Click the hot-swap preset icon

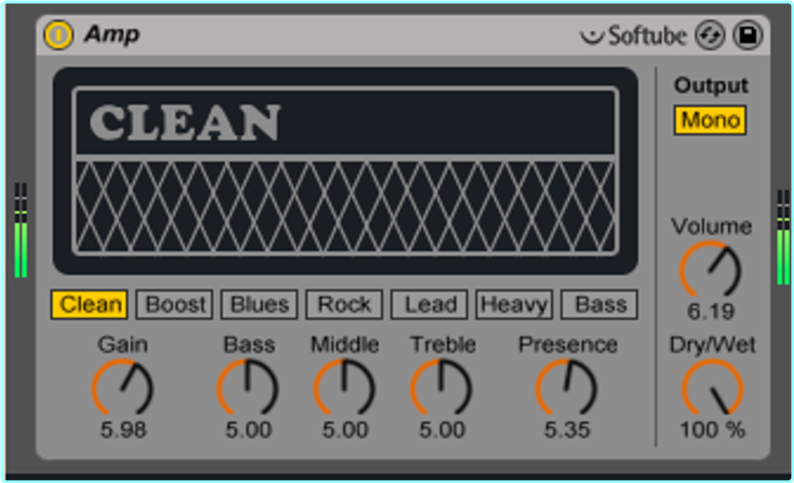tap(709, 35)
